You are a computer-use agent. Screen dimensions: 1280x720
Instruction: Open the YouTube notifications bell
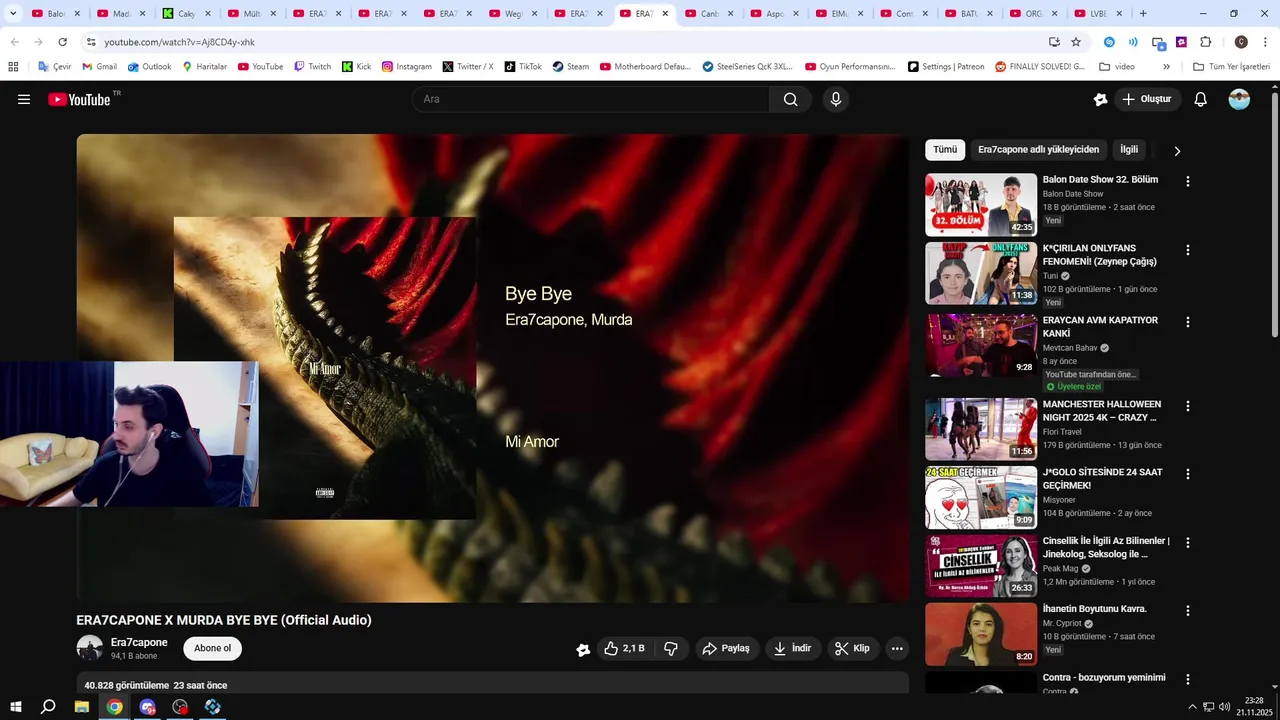pyautogui.click(x=1201, y=99)
